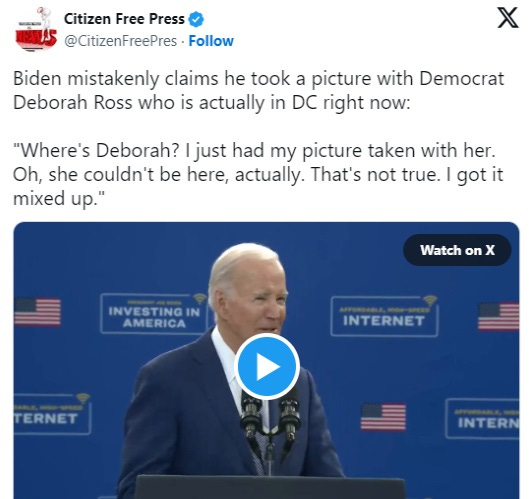Click the American flag at video's left edge
This screenshot has height=499, width=529.
[37, 312]
